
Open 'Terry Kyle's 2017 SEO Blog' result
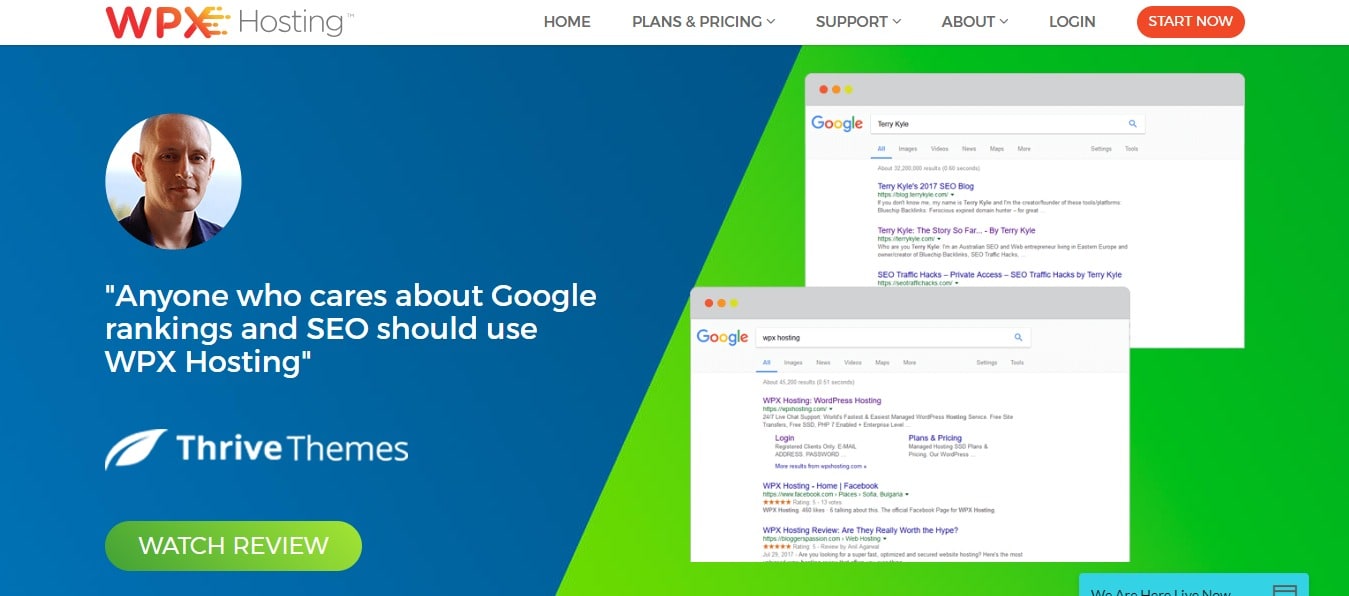(x=925, y=186)
